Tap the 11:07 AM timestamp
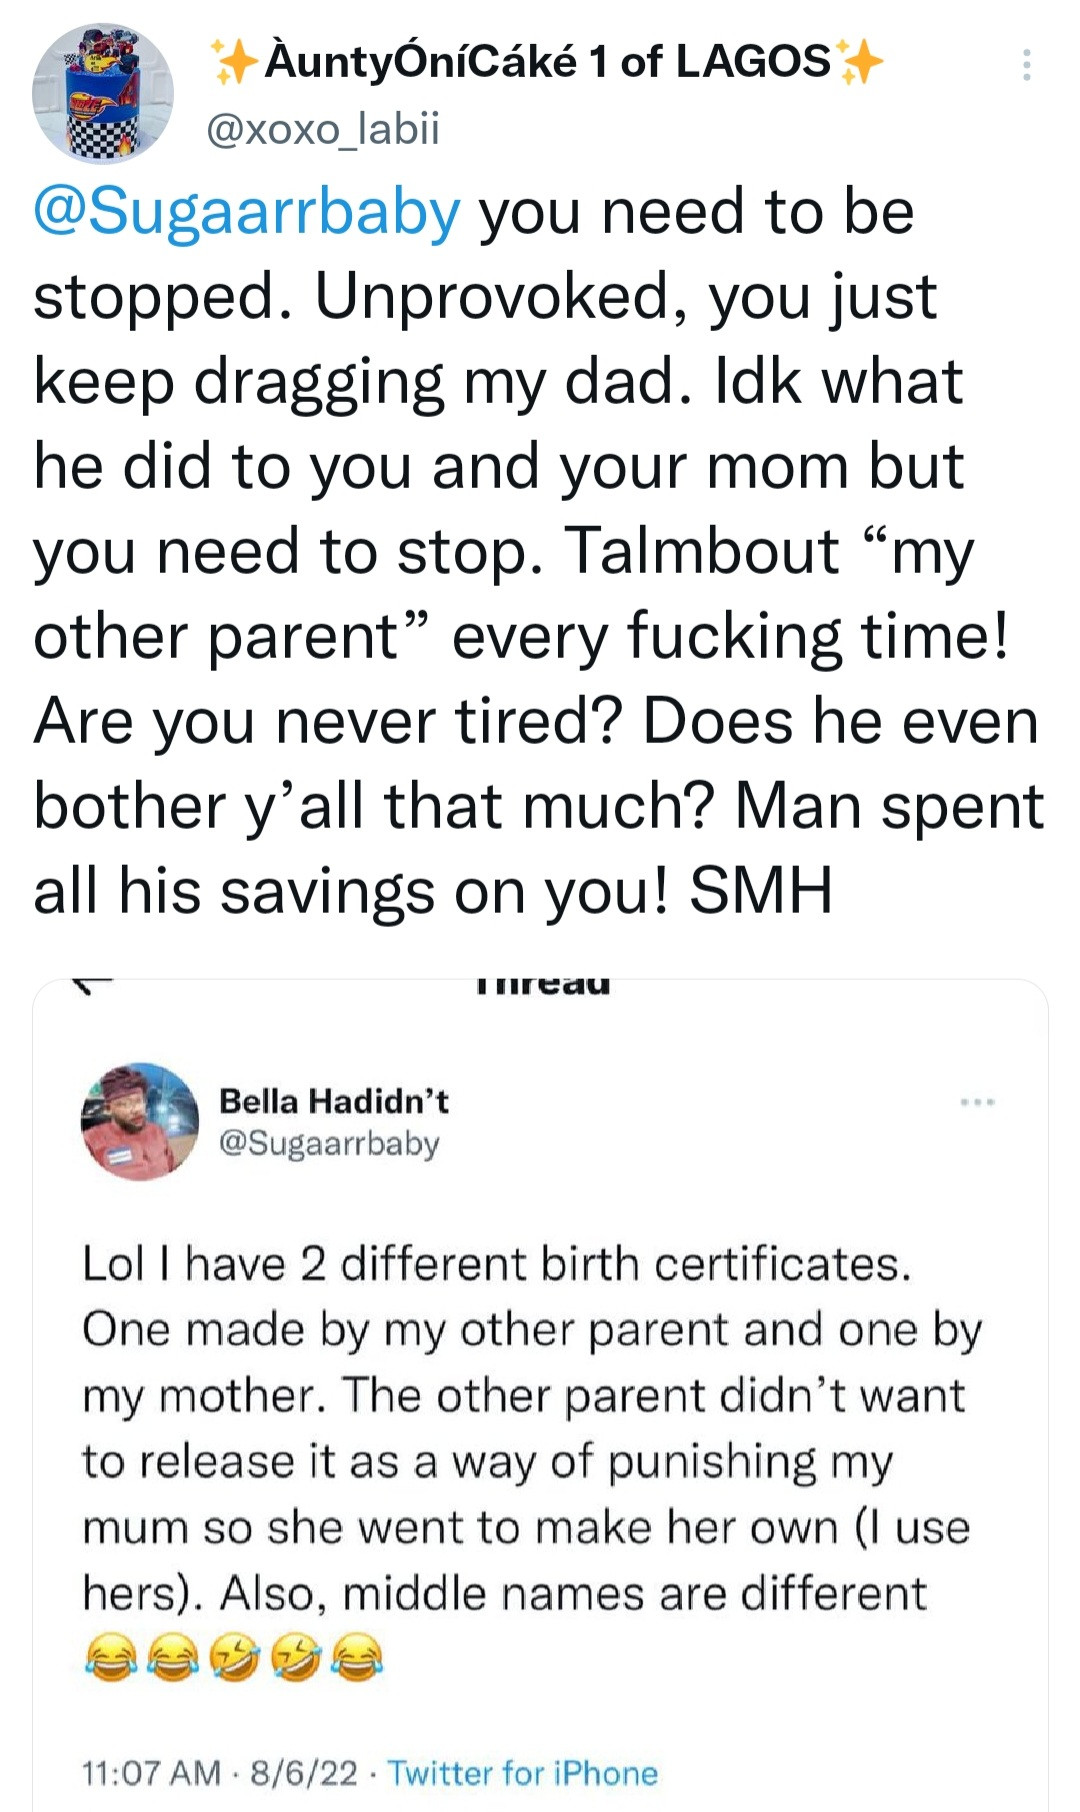 click(151, 1773)
